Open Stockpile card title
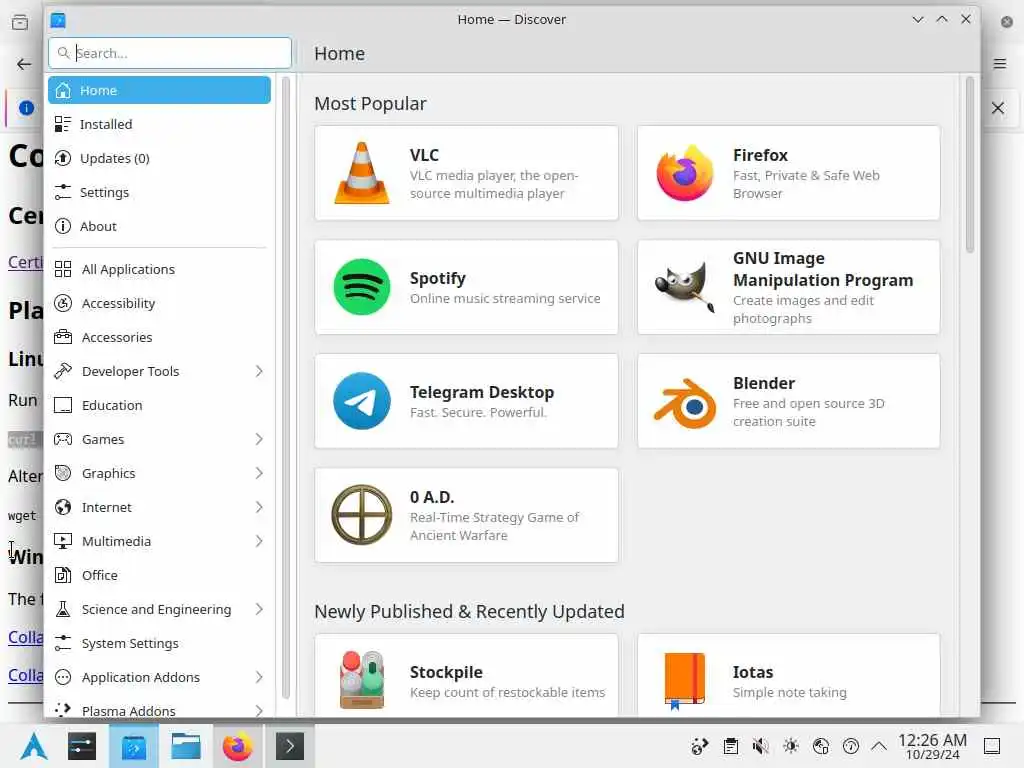This screenshot has width=1024, height=768. [446, 672]
